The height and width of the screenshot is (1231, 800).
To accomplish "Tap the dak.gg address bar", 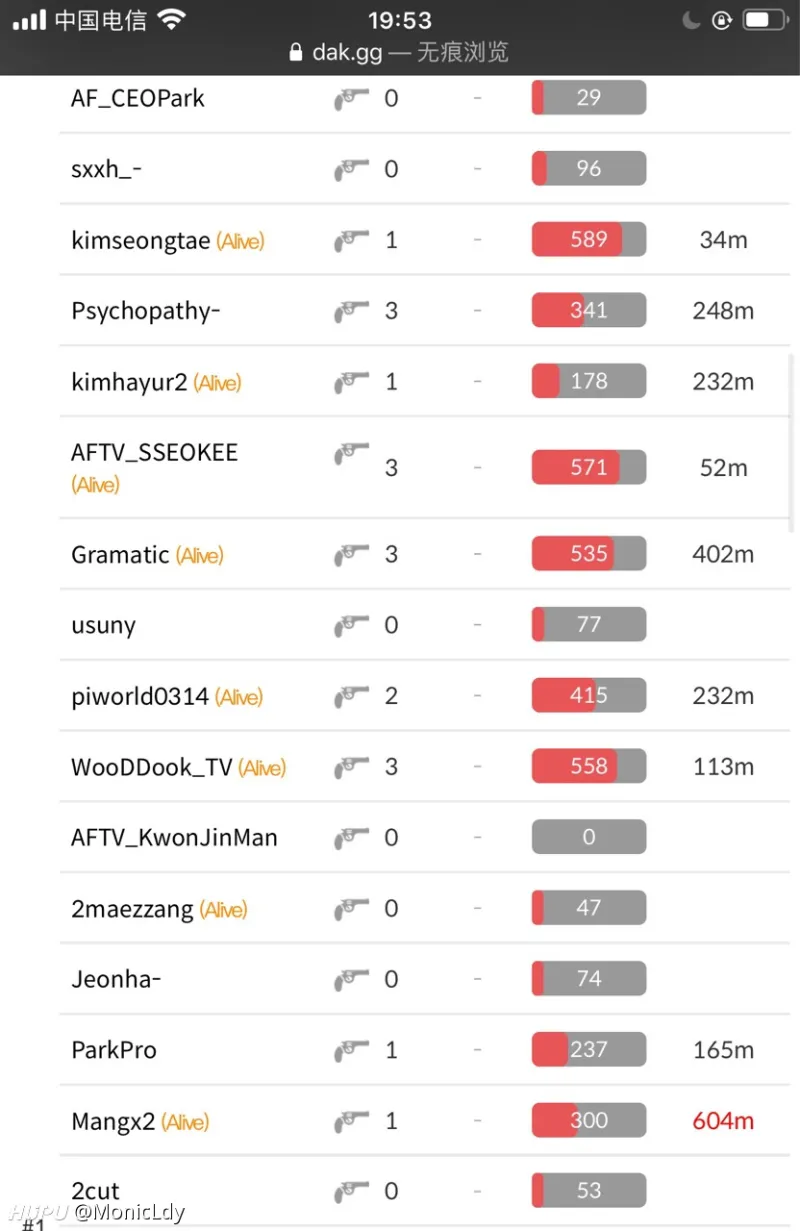I will pos(399,52).
